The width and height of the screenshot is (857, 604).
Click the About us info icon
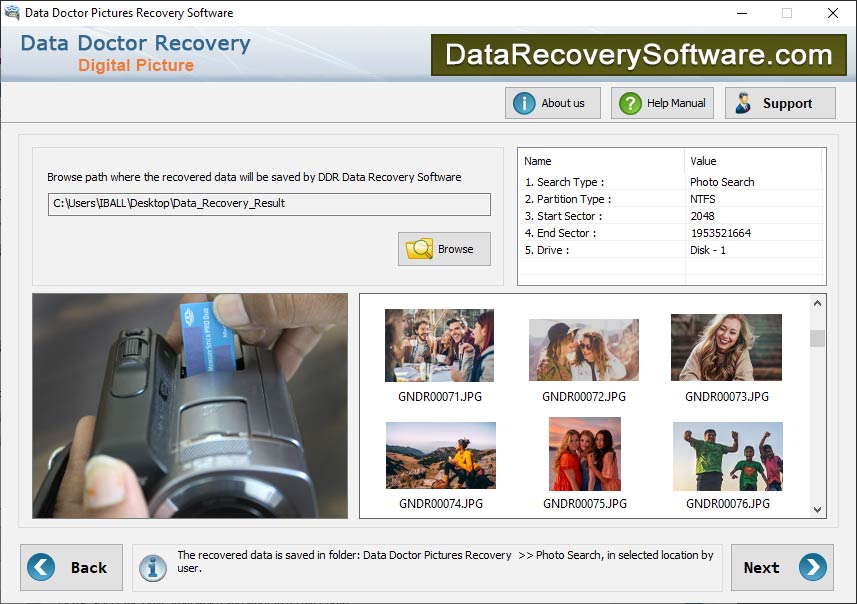pyautogui.click(x=524, y=102)
